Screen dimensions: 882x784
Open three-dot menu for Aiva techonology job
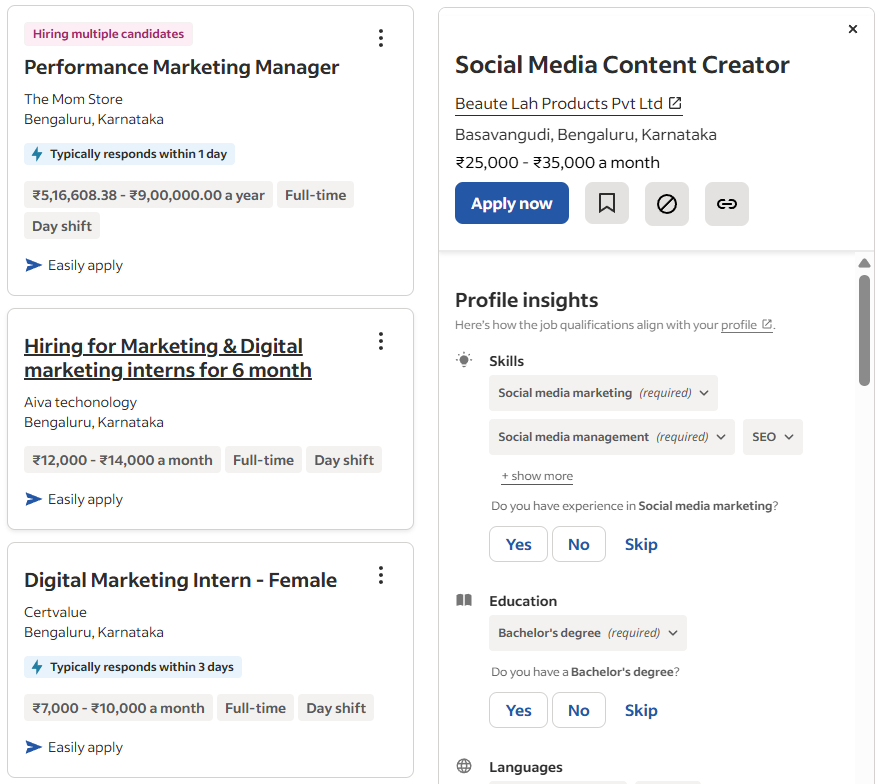point(381,341)
